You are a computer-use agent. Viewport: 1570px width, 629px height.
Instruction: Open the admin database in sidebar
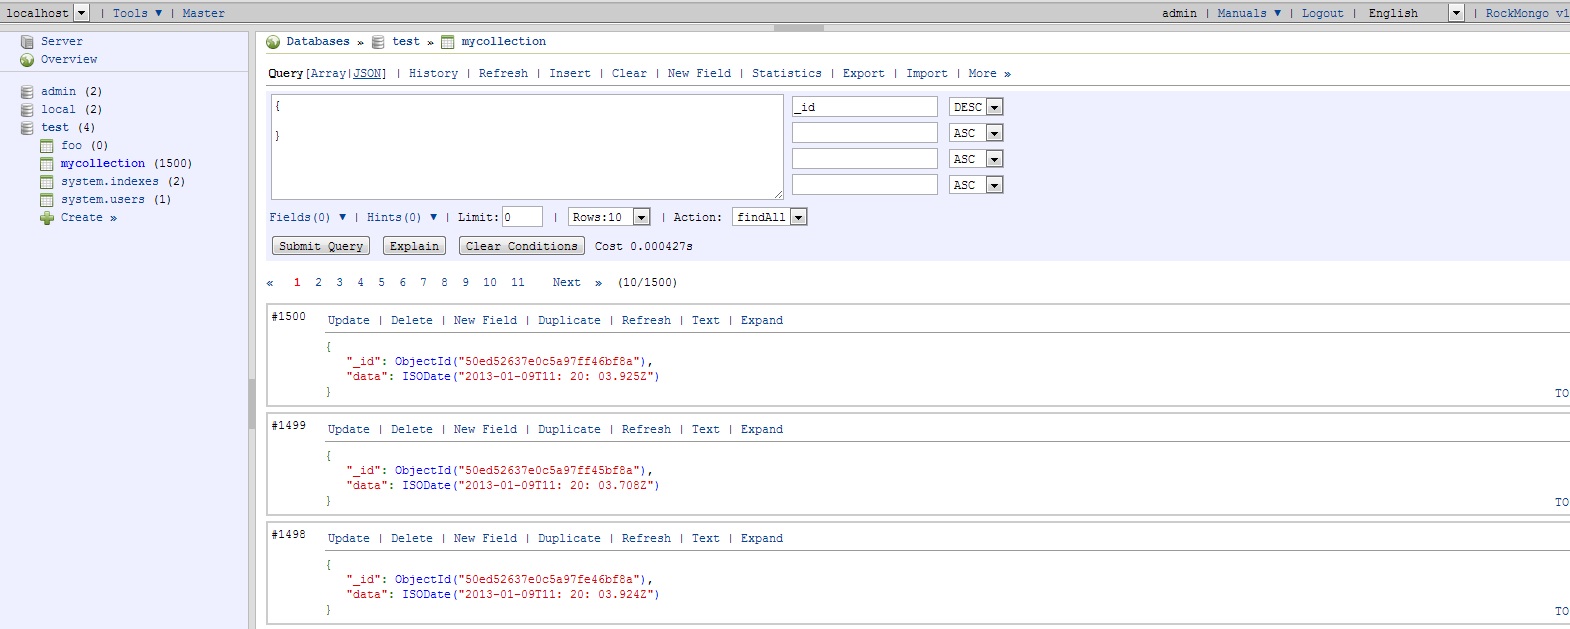click(58, 92)
